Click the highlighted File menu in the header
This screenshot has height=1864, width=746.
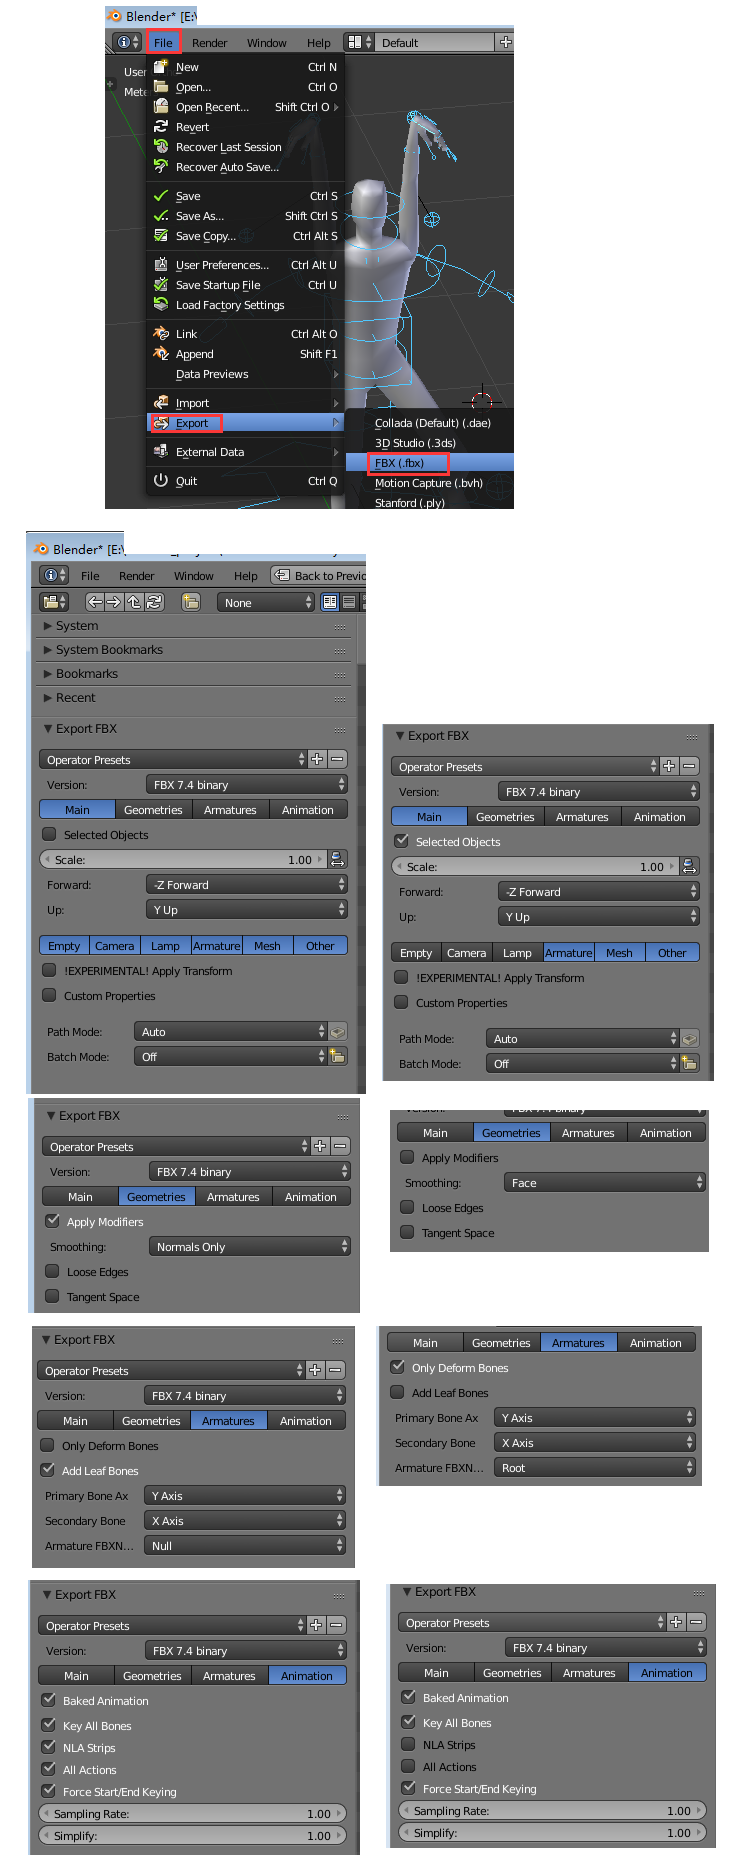[x=163, y=42]
